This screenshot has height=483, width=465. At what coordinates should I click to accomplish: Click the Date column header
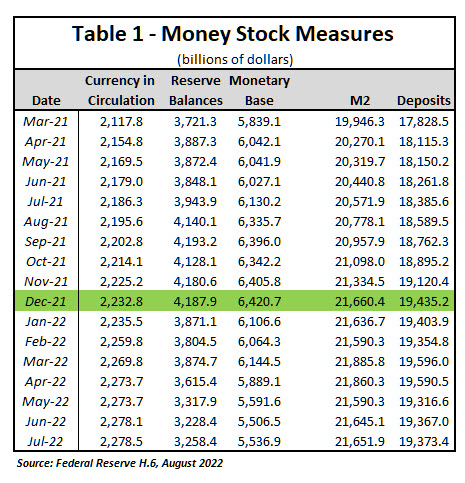(x=46, y=101)
